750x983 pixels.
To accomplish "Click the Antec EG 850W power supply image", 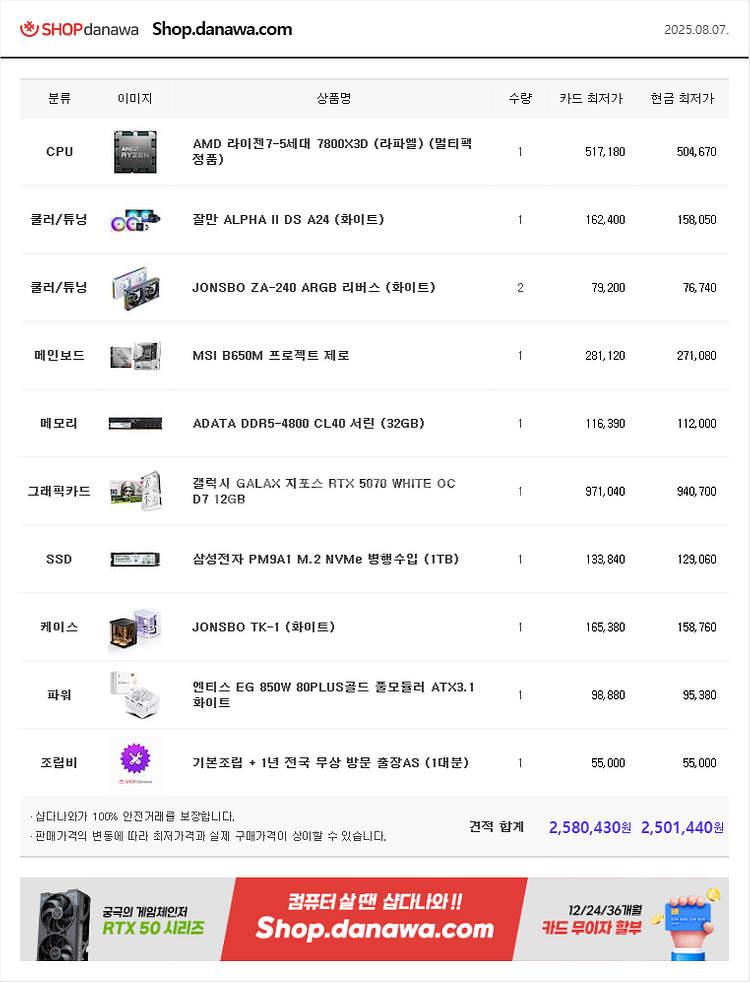I will click(135, 695).
